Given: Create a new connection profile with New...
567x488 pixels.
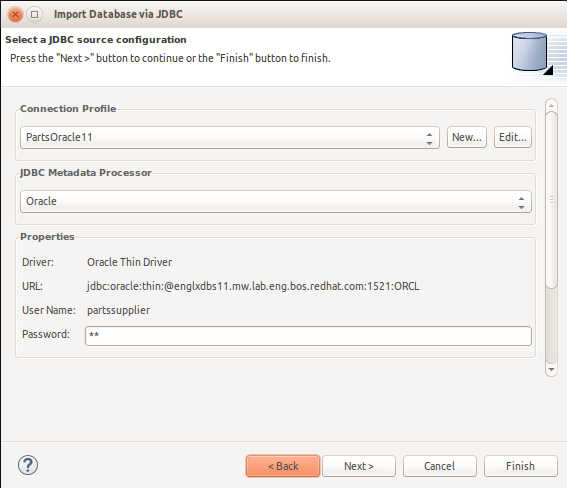Looking at the screenshot, I should coord(467,137).
